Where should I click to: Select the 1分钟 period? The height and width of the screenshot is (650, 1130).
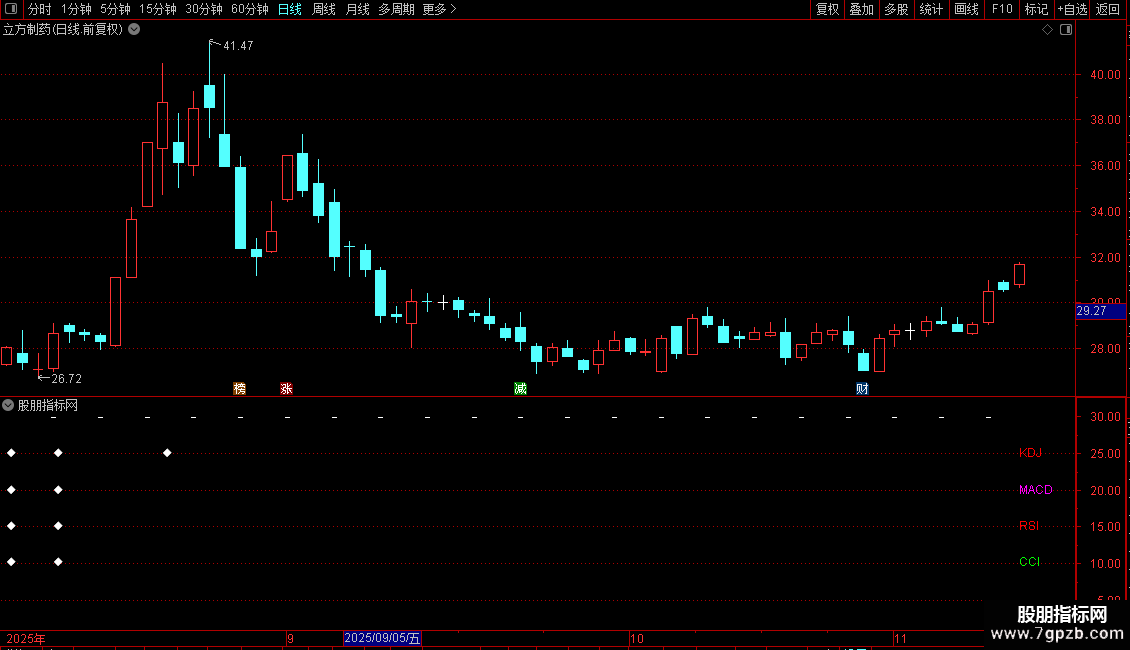coord(76,9)
